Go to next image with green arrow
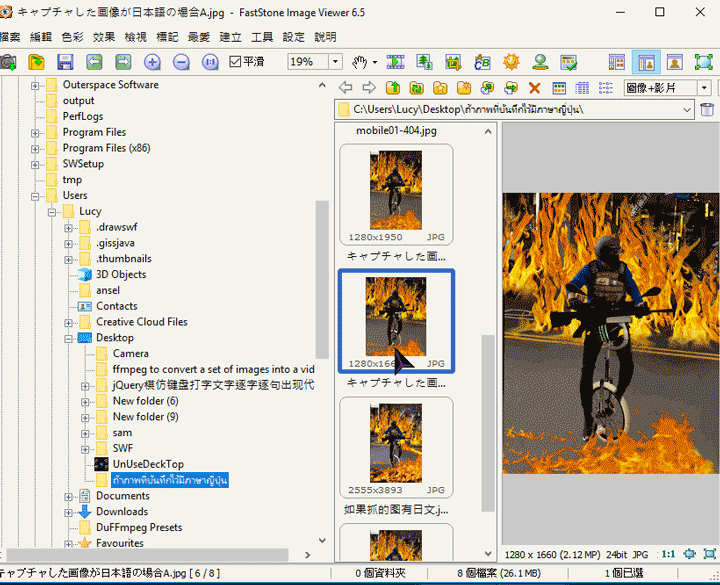Screen dimensions: 720x585 [123, 62]
